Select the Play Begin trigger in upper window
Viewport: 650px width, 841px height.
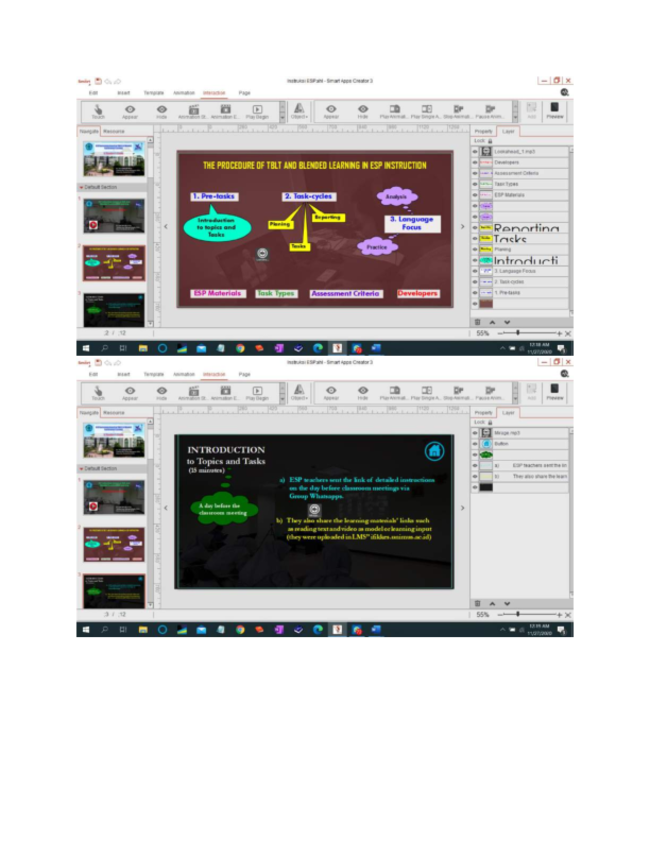click(x=257, y=112)
